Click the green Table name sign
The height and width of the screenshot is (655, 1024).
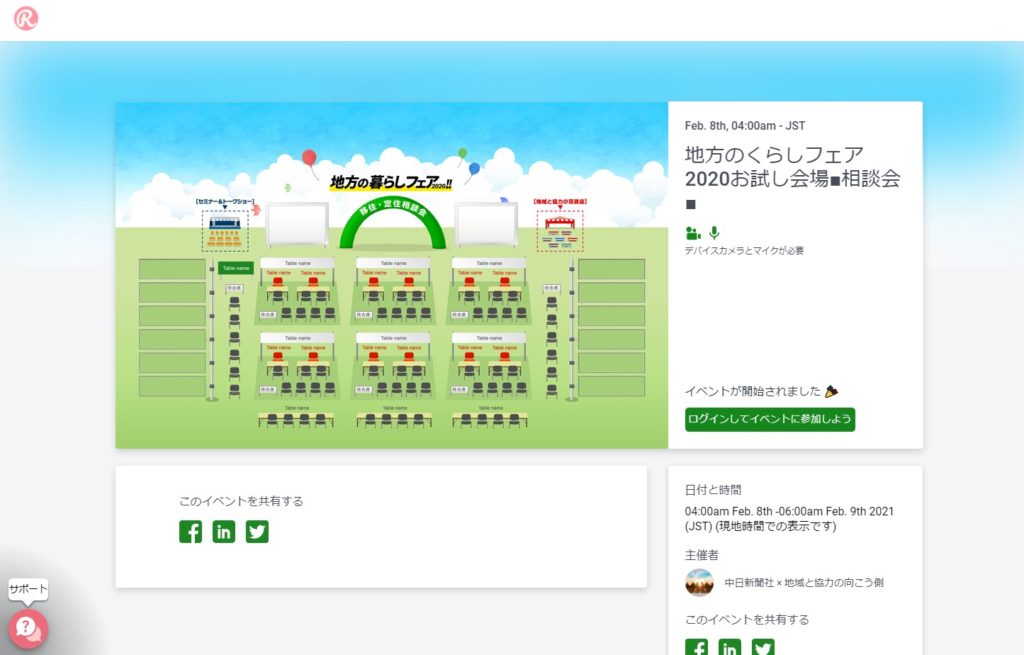pos(236,268)
